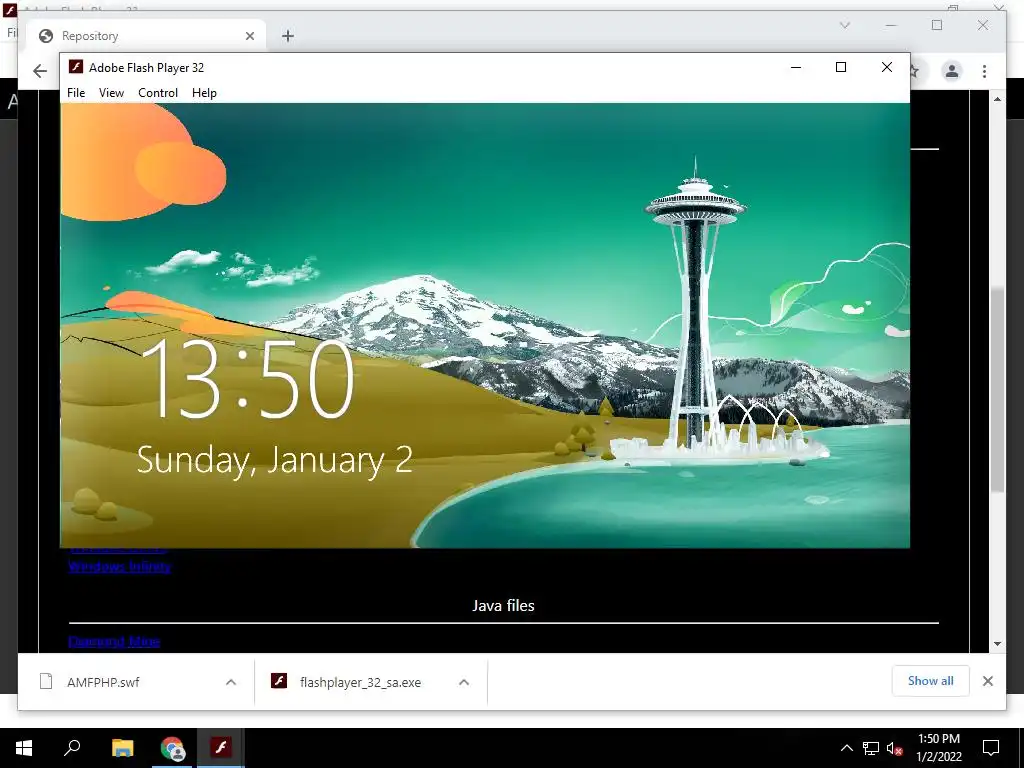Open the notification center icon
The image size is (1024, 768).
coord(991,748)
